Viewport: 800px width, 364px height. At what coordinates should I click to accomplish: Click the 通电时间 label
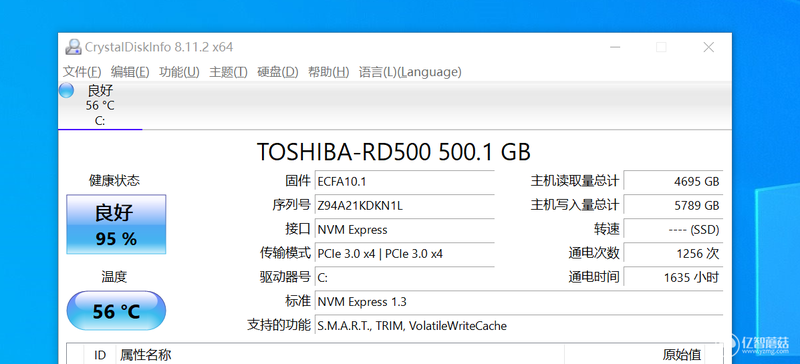pos(594,277)
